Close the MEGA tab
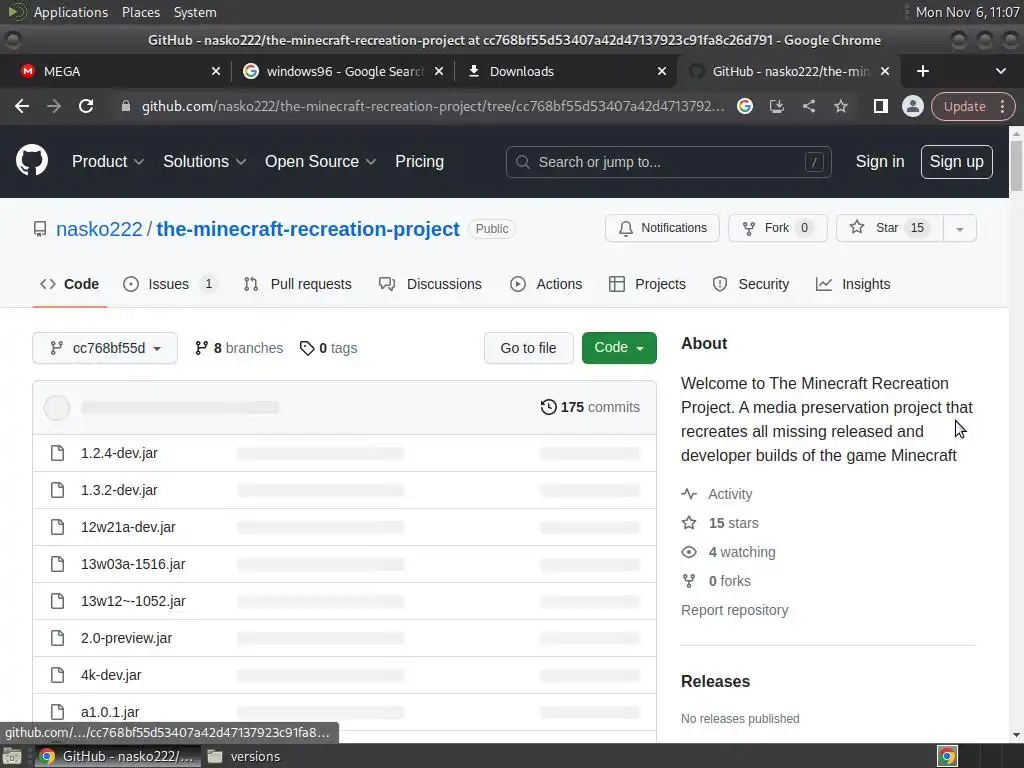This screenshot has height=768, width=1024. [x=216, y=71]
